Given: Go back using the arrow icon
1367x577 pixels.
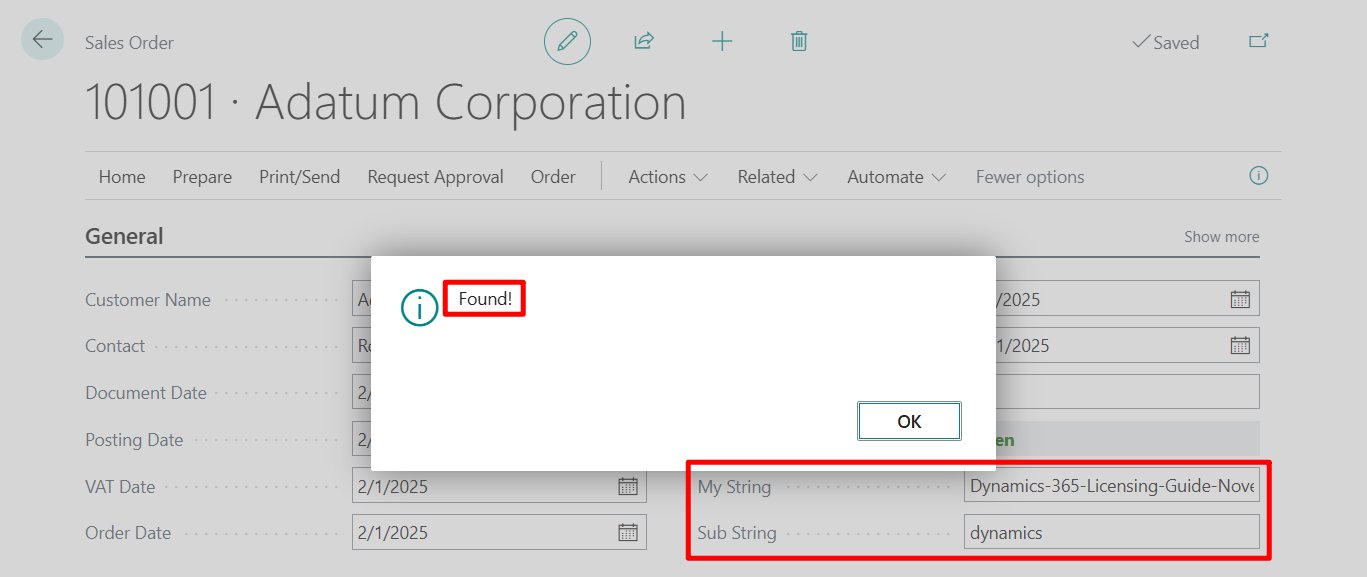Looking at the screenshot, I should pos(42,40).
